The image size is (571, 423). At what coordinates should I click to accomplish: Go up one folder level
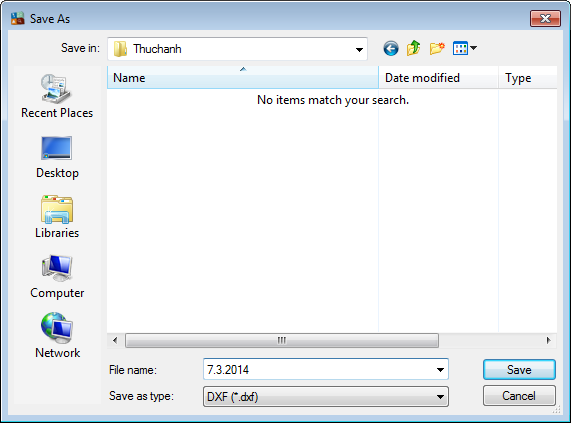pyautogui.click(x=413, y=48)
